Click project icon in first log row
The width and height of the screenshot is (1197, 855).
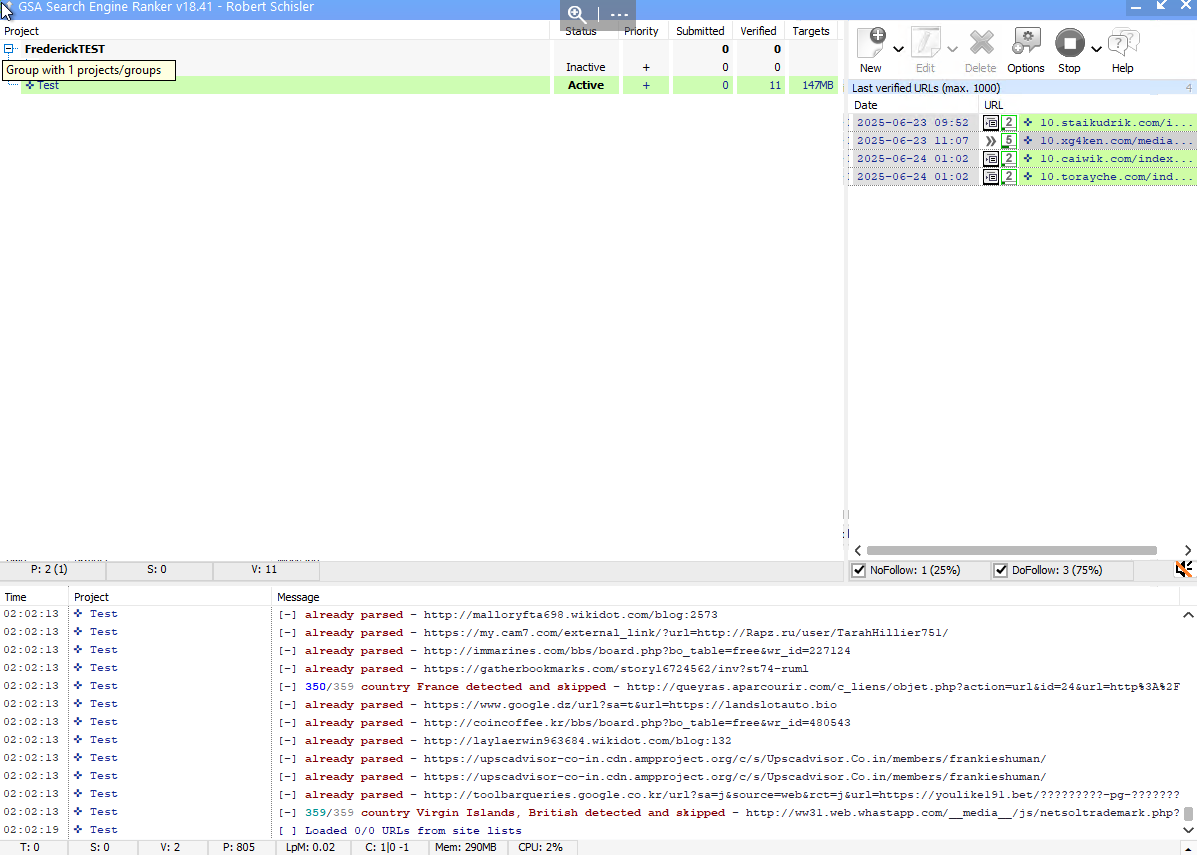coord(78,614)
